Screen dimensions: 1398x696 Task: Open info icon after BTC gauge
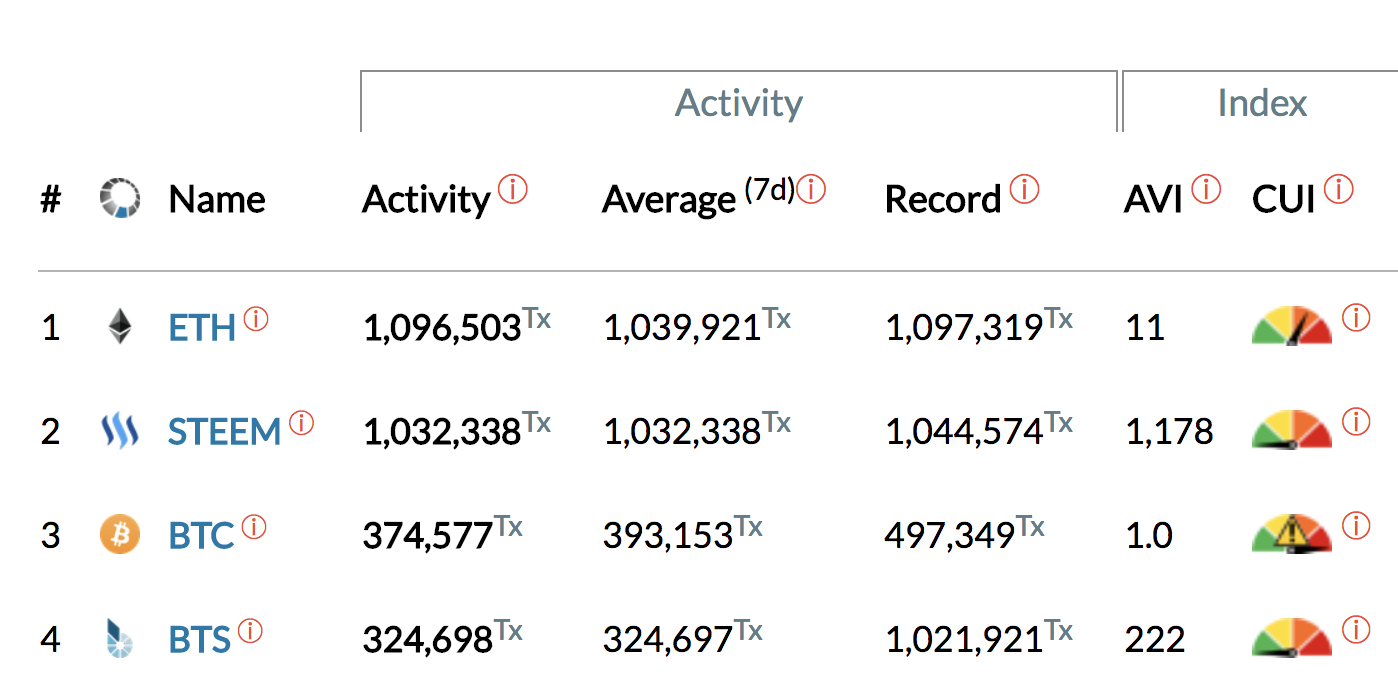(x=1355, y=526)
